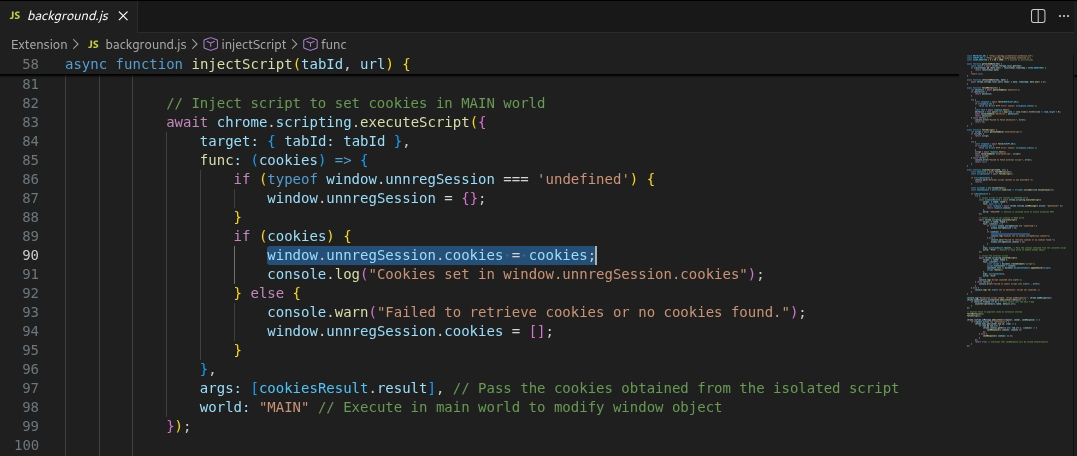Click the func cube symbol icon
Image resolution: width=1077 pixels, height=456 pixels.
click(x=310, y=45)
